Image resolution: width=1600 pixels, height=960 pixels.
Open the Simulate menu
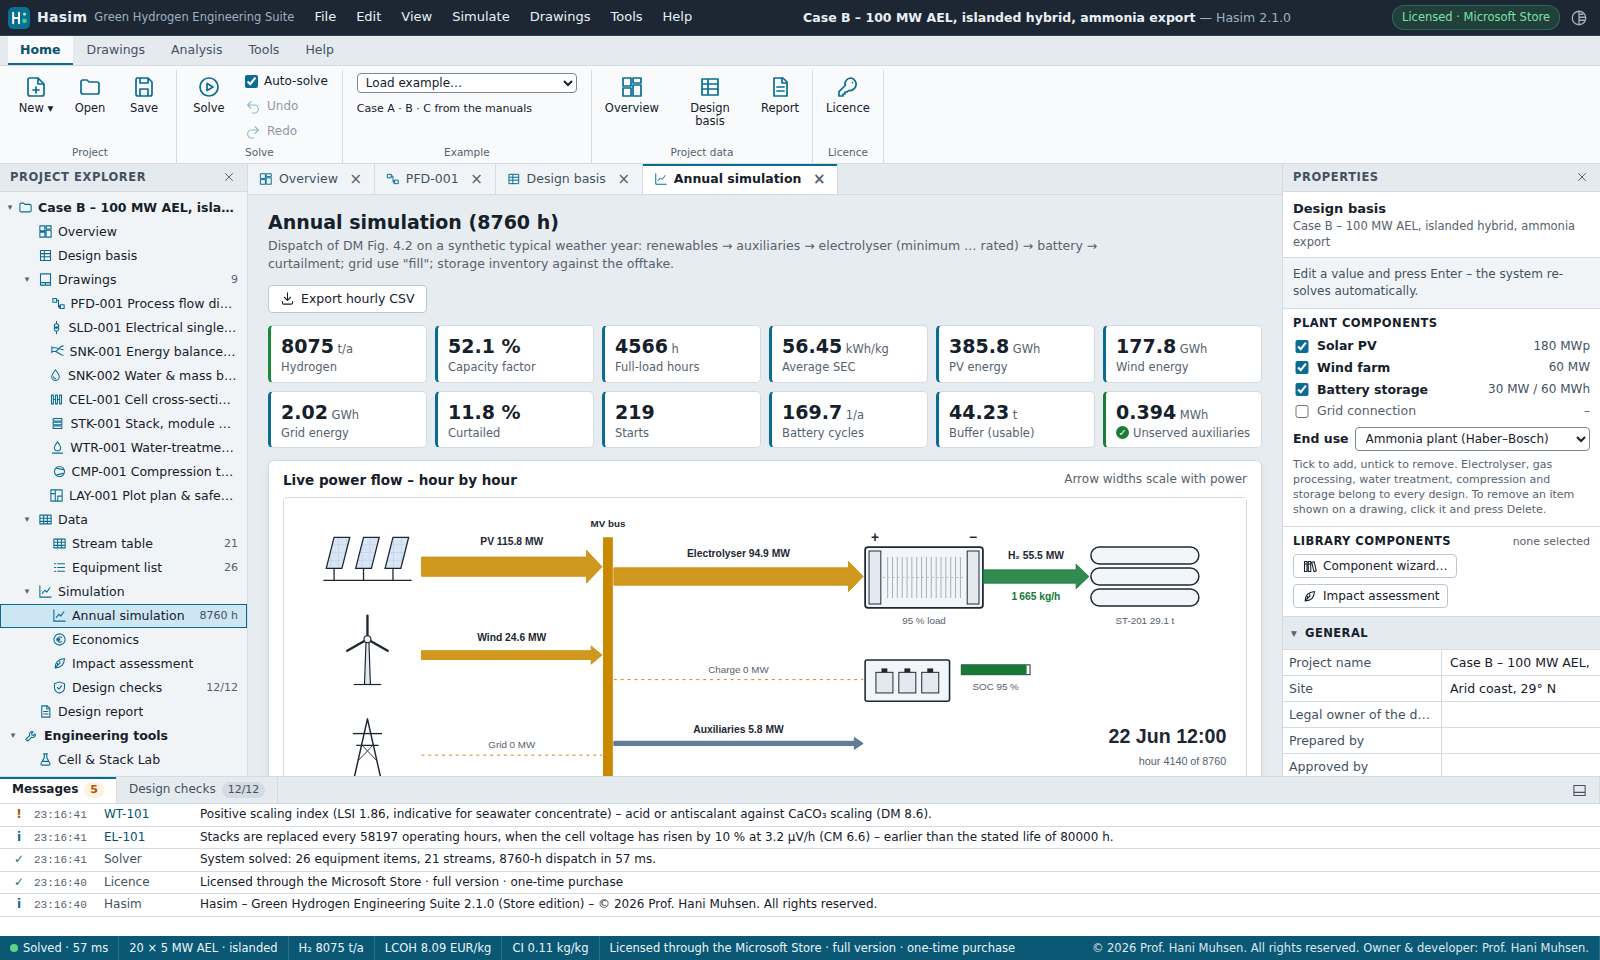(x=481, y=17)
